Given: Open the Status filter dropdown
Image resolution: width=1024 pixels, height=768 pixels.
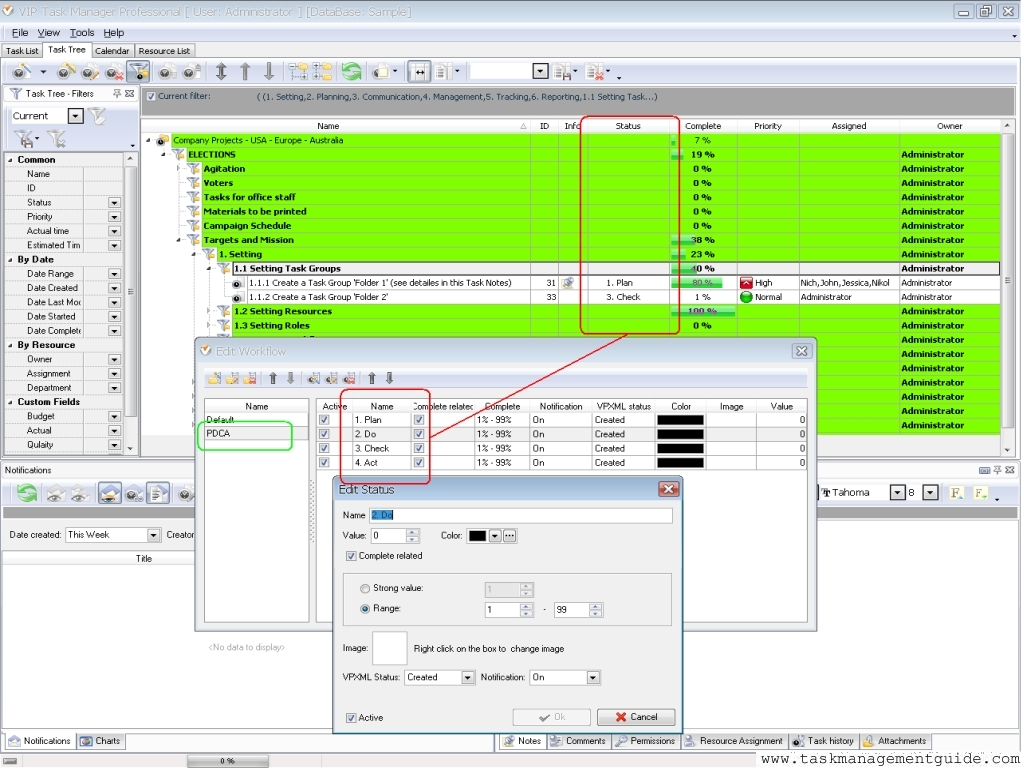Looking at the screenshot, I should [114, 203].
